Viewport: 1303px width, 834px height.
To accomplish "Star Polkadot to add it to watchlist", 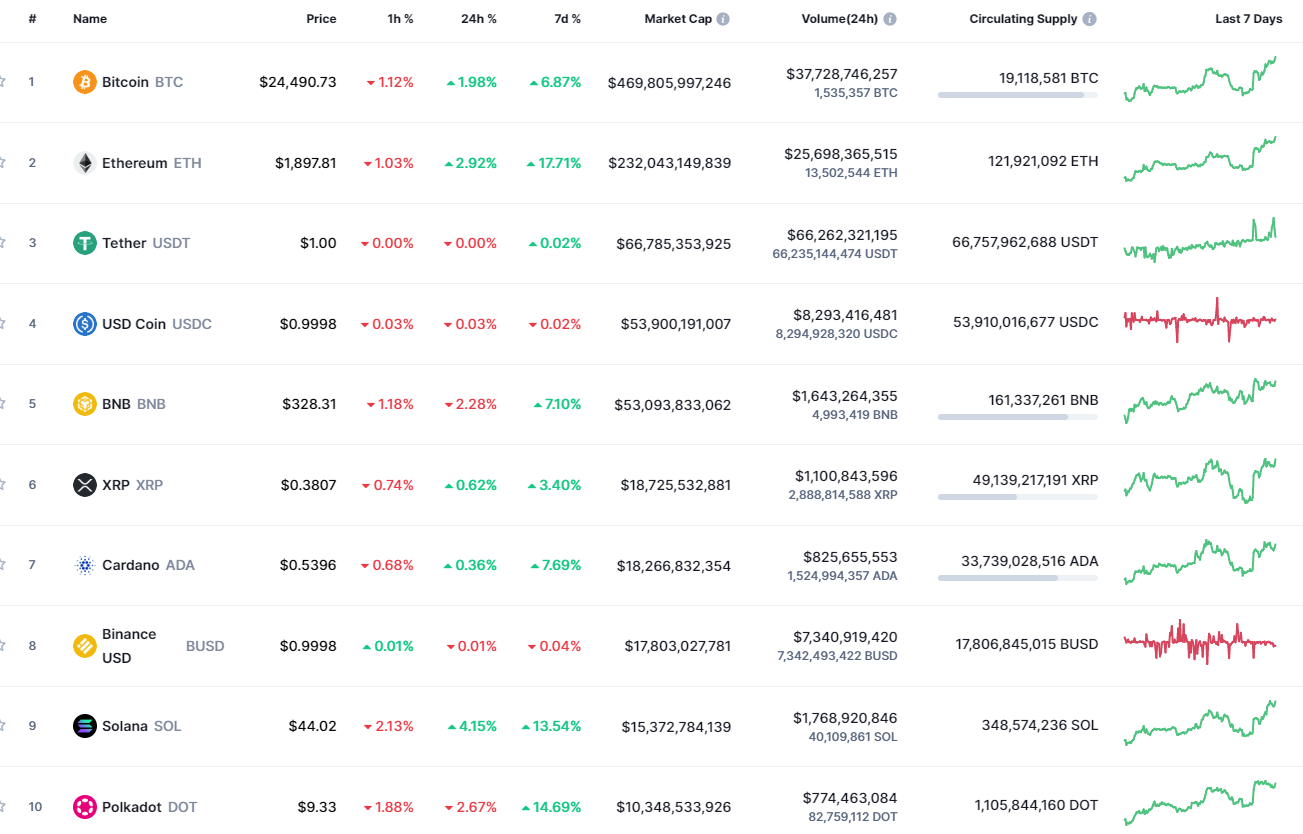I will [2, 806].
